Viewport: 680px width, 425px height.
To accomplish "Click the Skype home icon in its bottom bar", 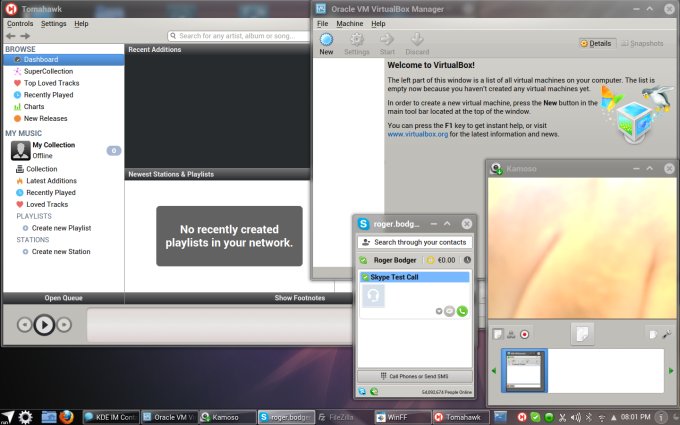I will pos(362,392).
